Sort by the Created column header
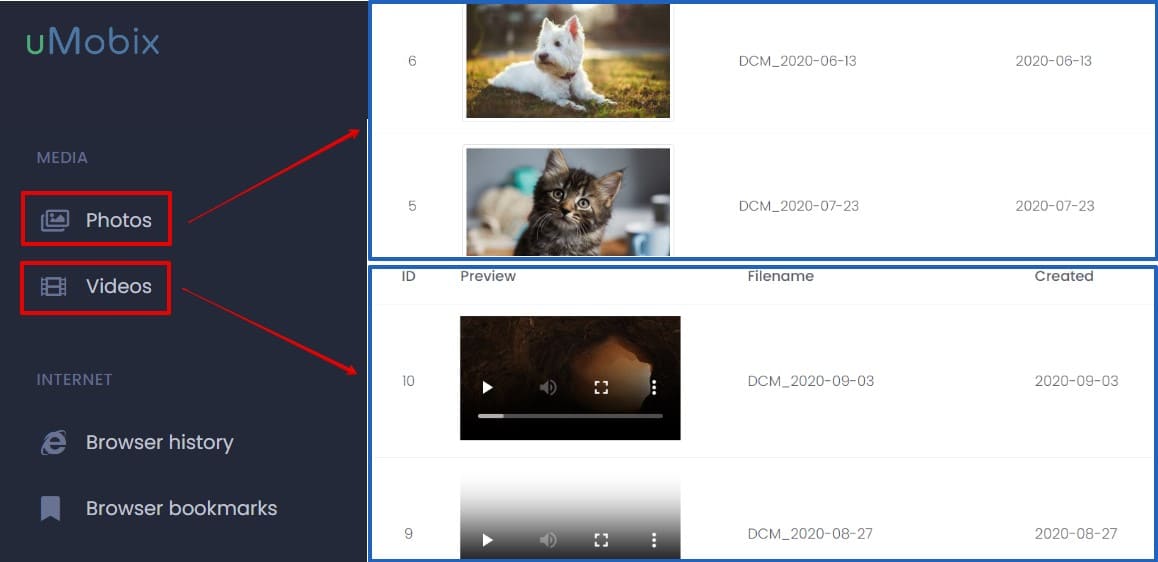The height and width of the screenshot is (562, 1158). pos(1063,276)
